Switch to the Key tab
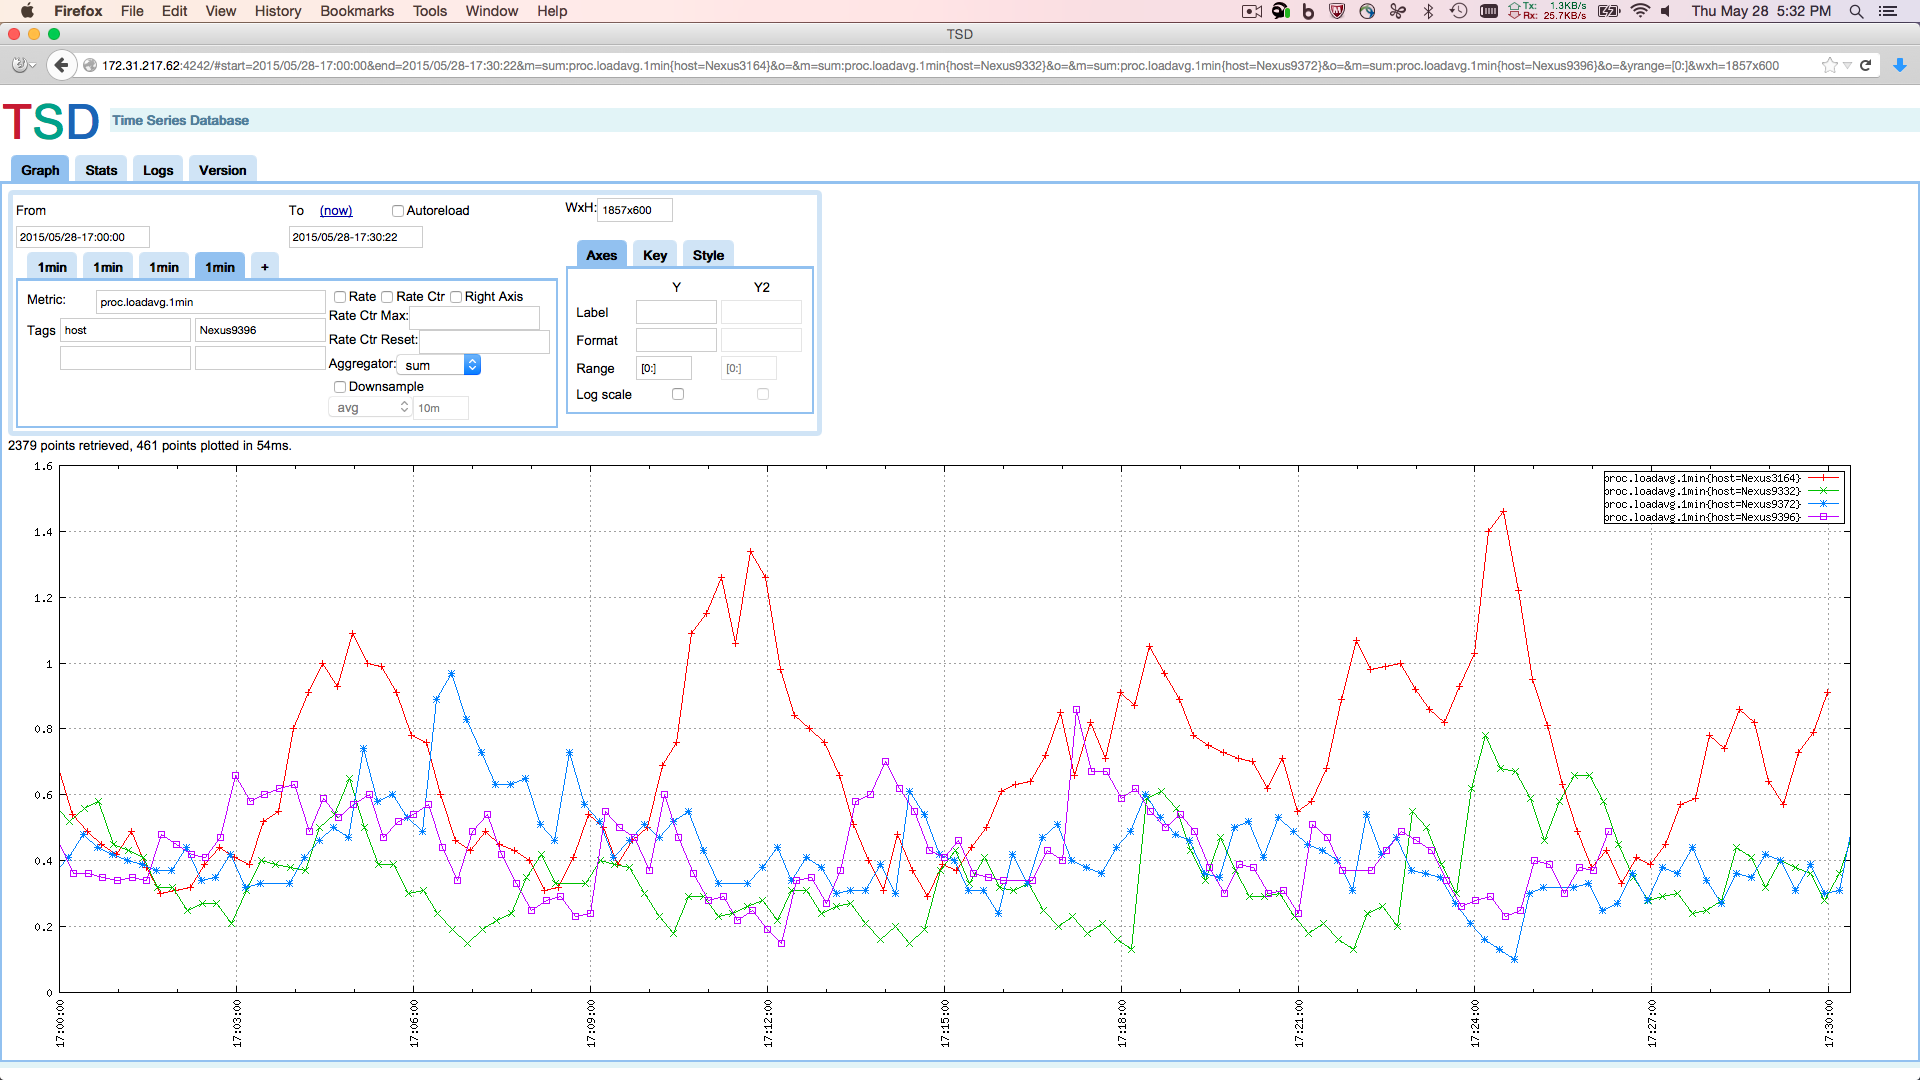Screen dimensions: 1920x1080 pyautogui.click(x=654, y=254)
